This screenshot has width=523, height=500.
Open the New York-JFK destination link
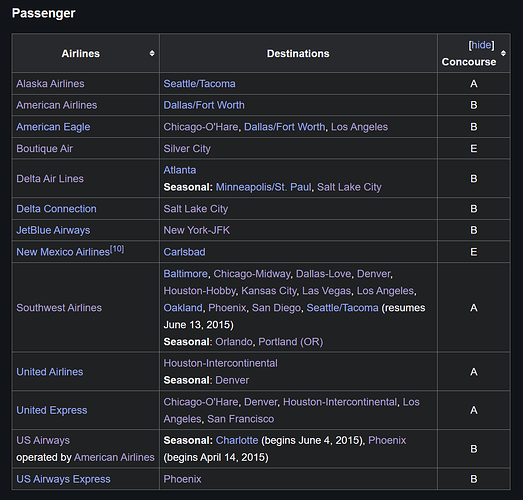197,230
